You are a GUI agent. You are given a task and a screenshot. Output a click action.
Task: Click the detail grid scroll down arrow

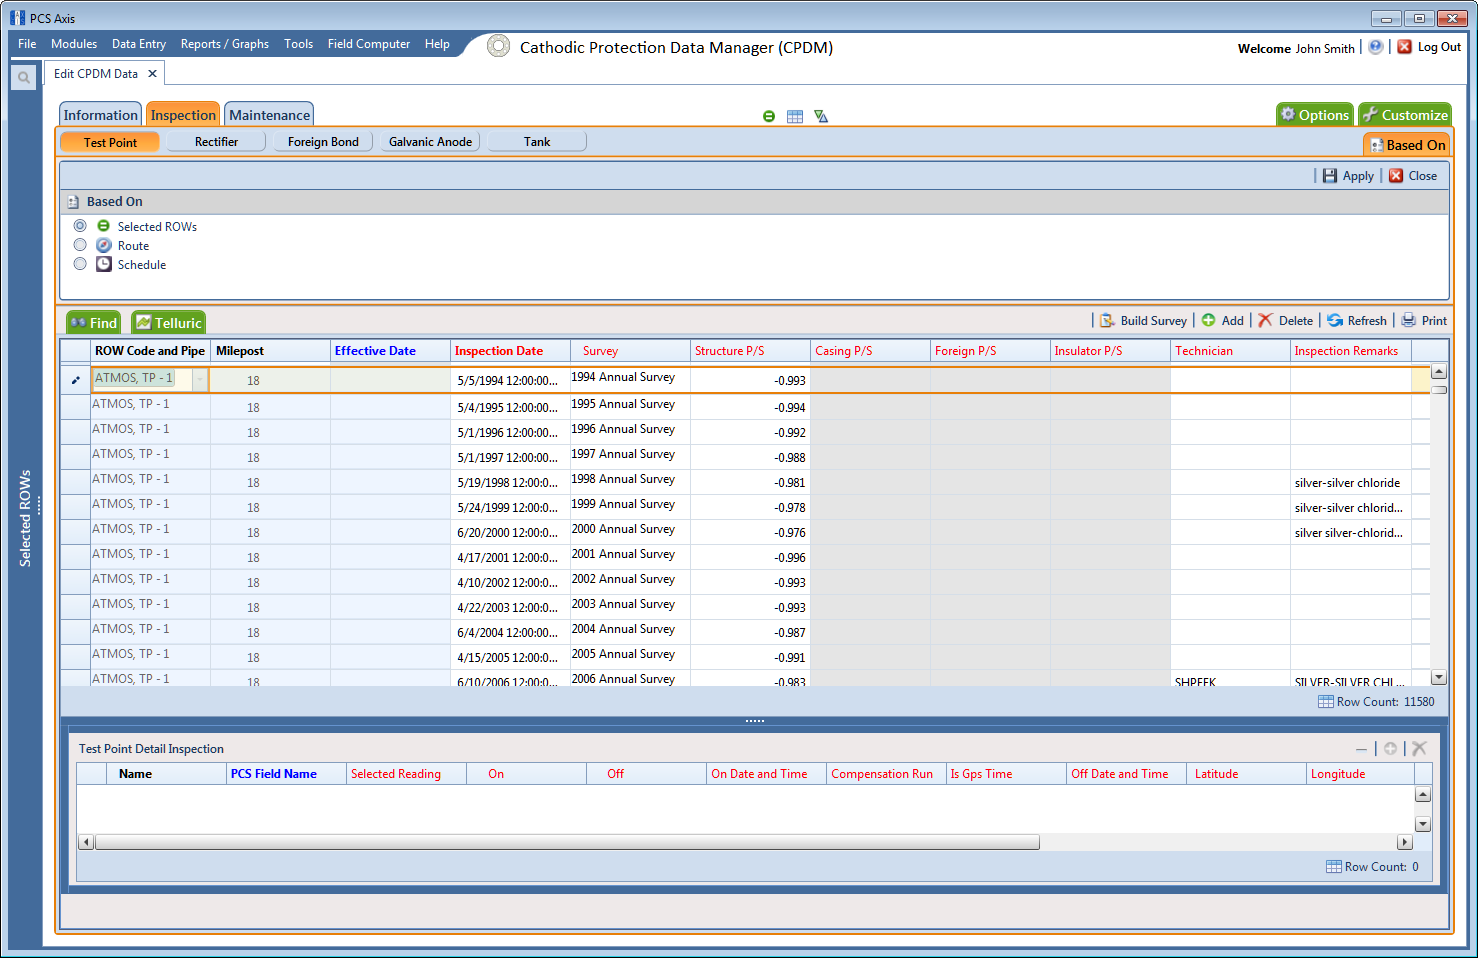tap(1423, 824)
